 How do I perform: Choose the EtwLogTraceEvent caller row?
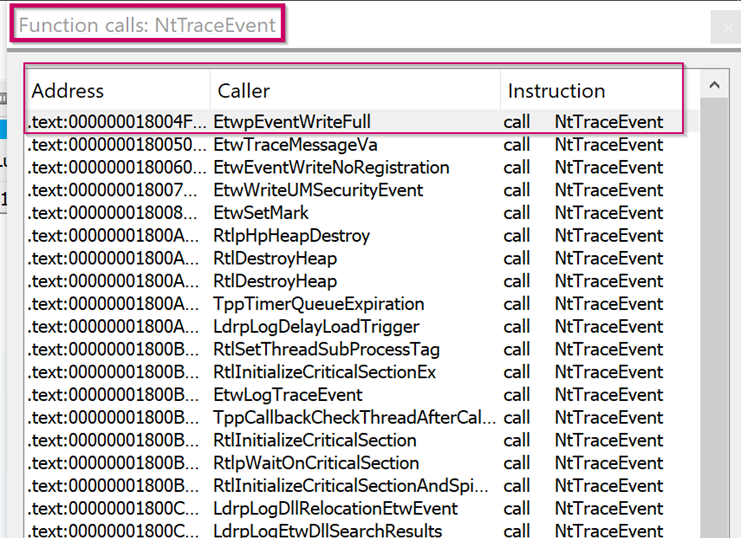288,395
